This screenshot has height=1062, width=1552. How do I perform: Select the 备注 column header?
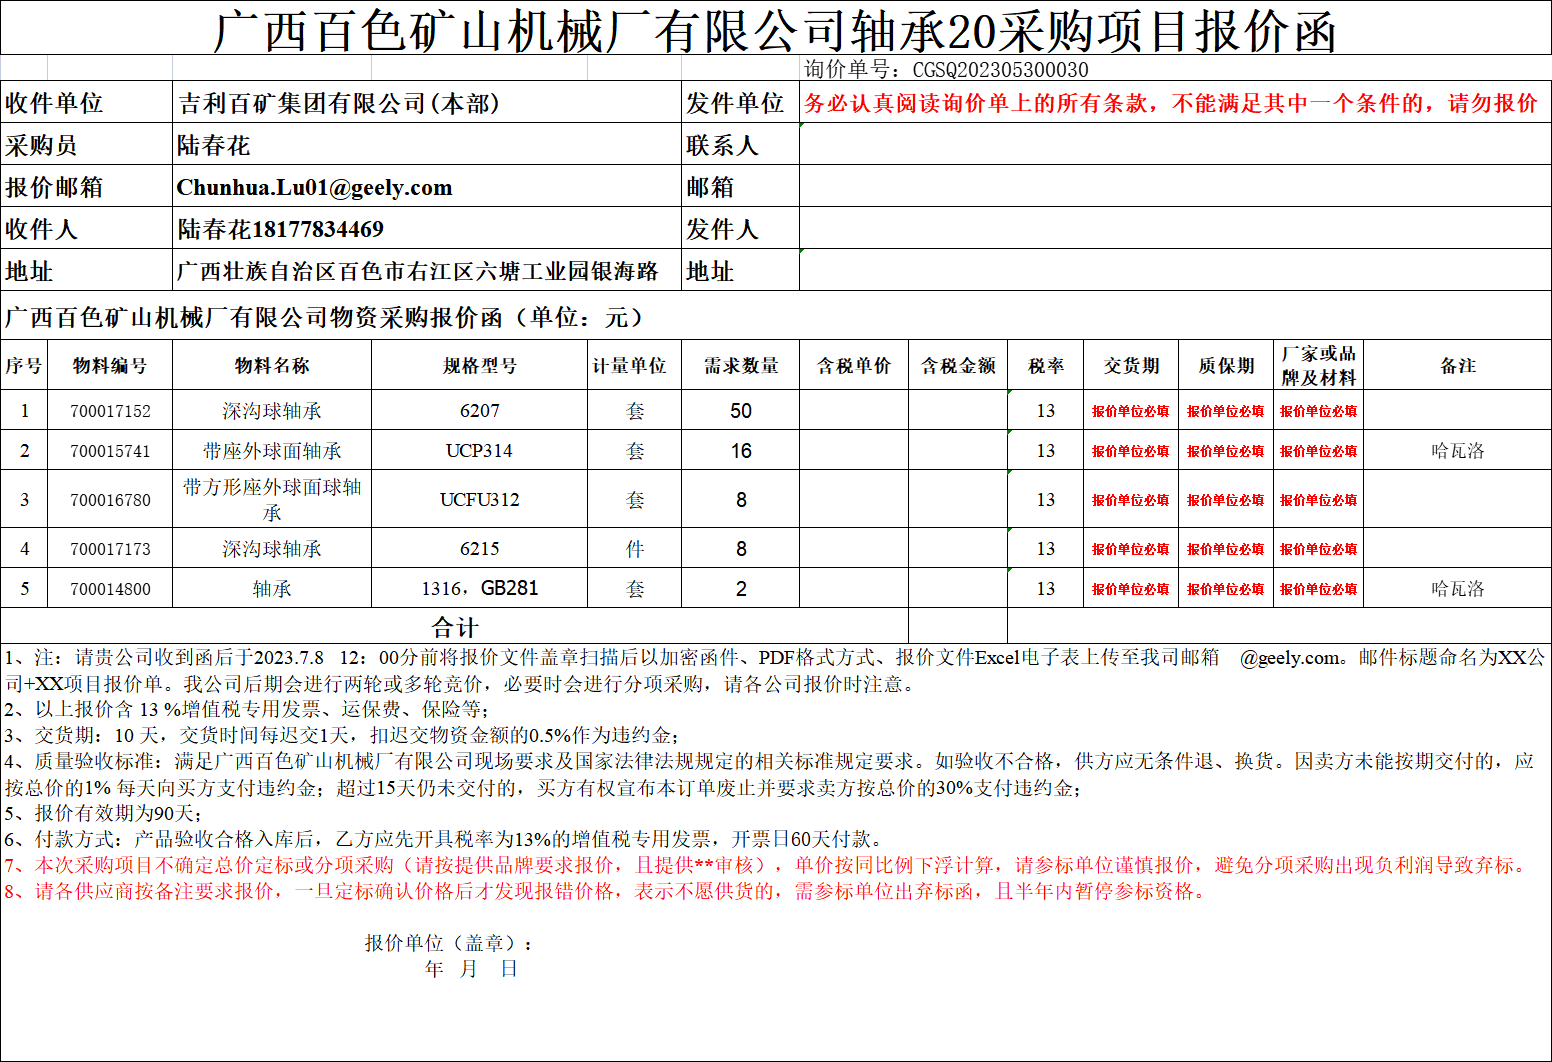pos(1458,366)
